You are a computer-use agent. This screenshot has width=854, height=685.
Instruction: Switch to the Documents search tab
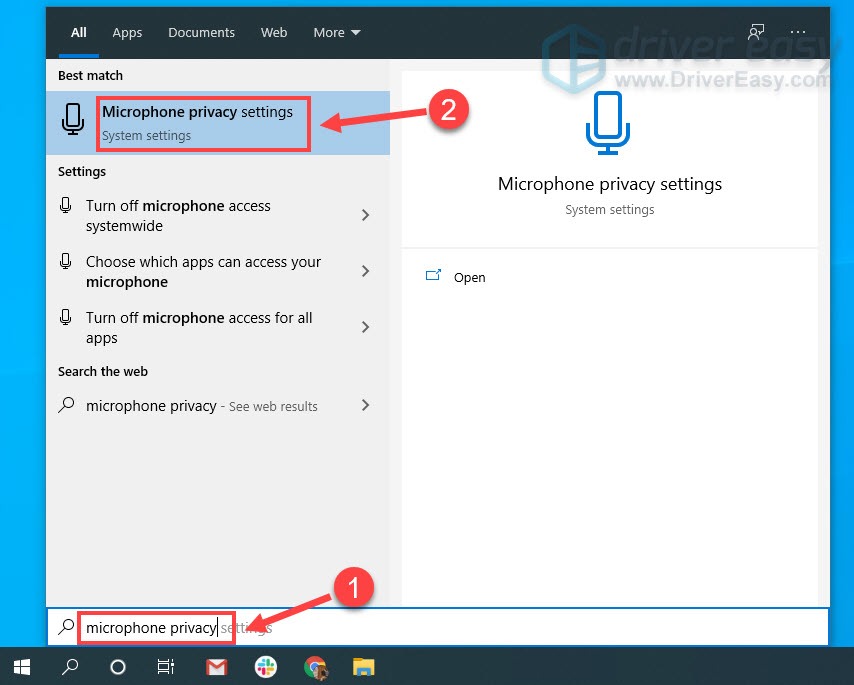tap(201, 32)
